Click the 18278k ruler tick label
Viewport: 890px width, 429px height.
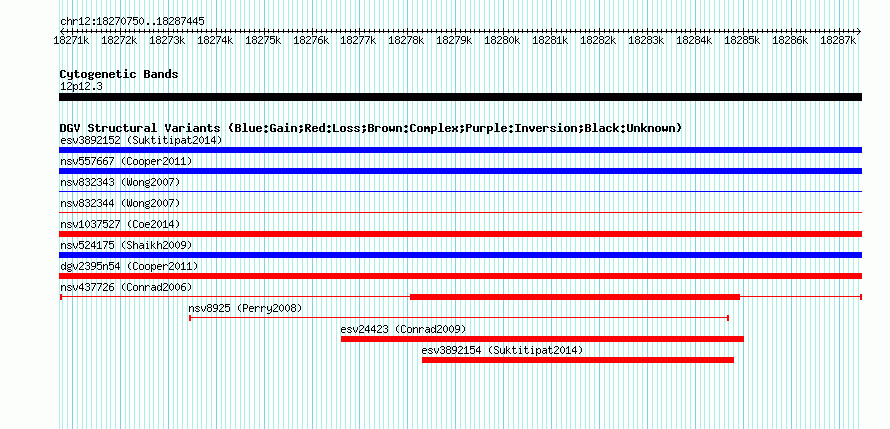(406, 41)
